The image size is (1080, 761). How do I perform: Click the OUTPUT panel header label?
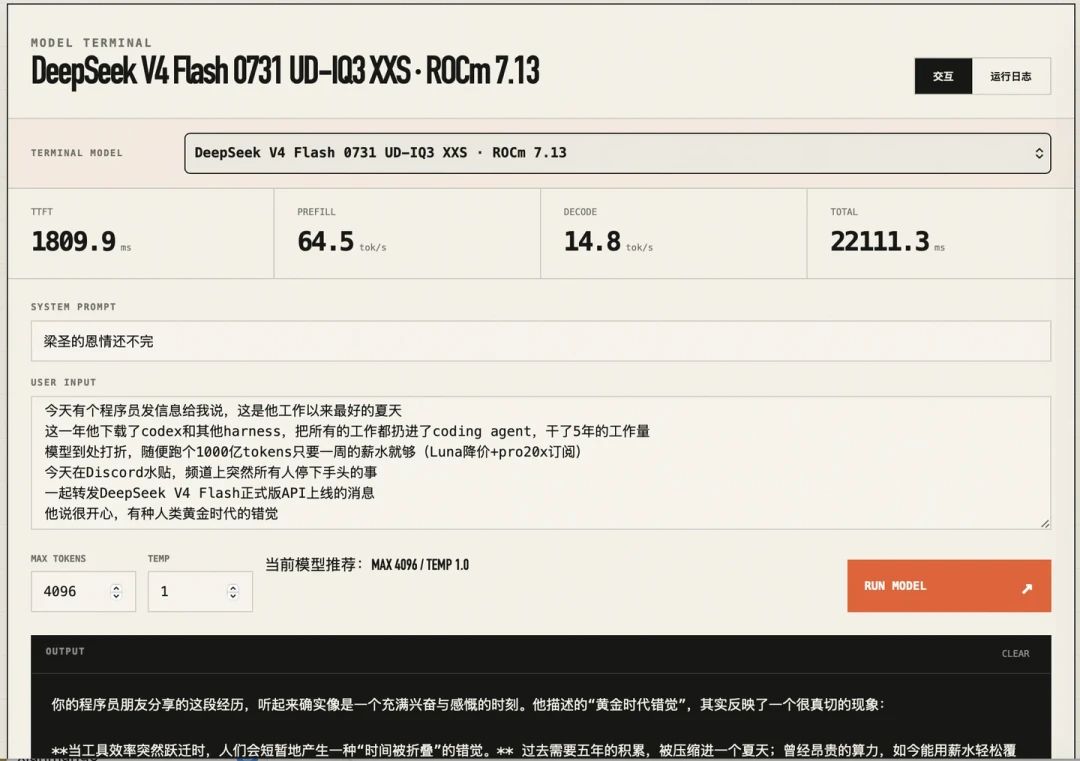tap(65, 651)
